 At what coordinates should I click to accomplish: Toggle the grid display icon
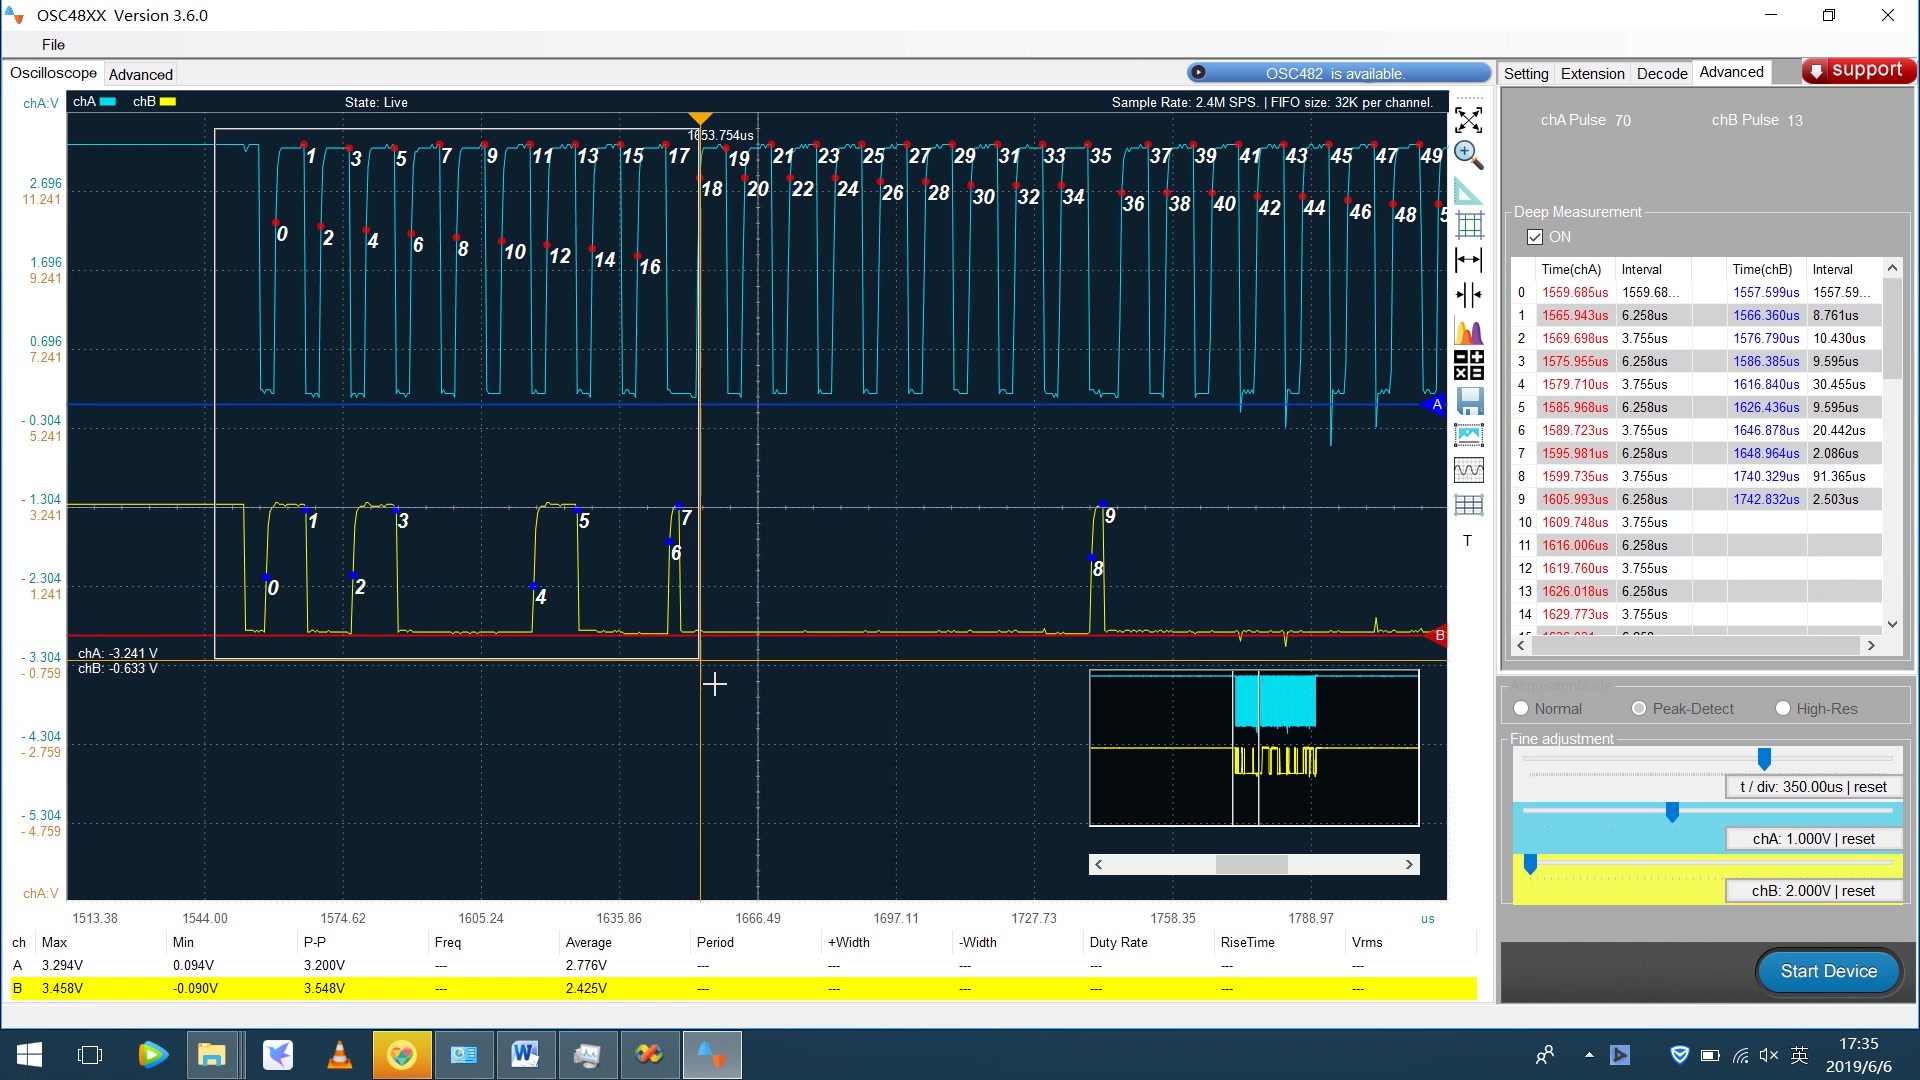(x=1468, y=225)
